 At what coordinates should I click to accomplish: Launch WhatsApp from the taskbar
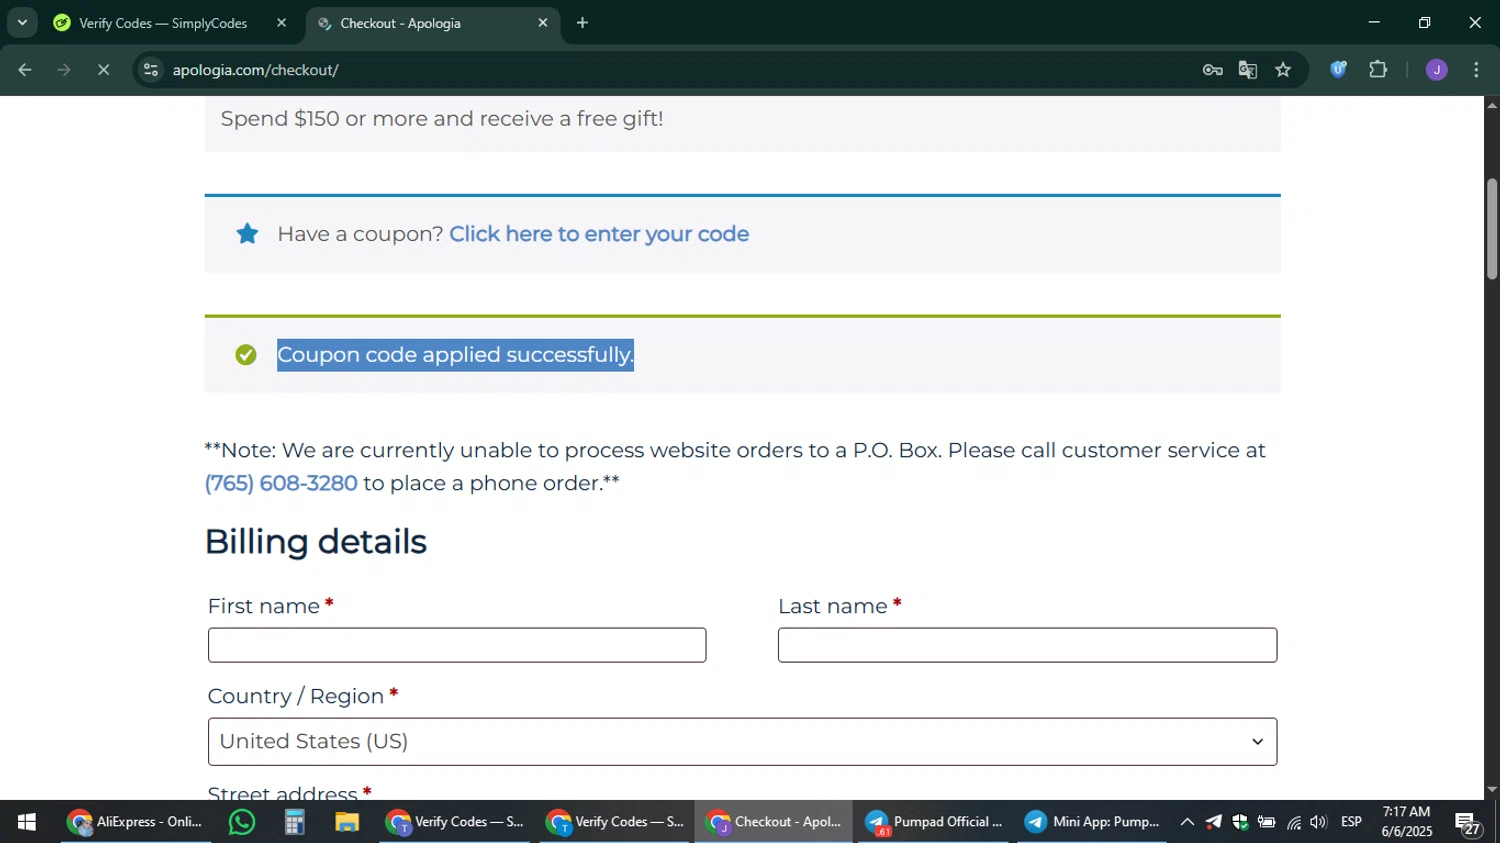click(241, 822)
